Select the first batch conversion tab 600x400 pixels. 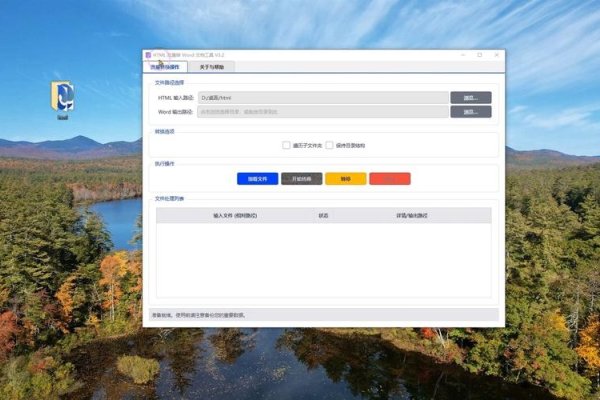[165, 67]
